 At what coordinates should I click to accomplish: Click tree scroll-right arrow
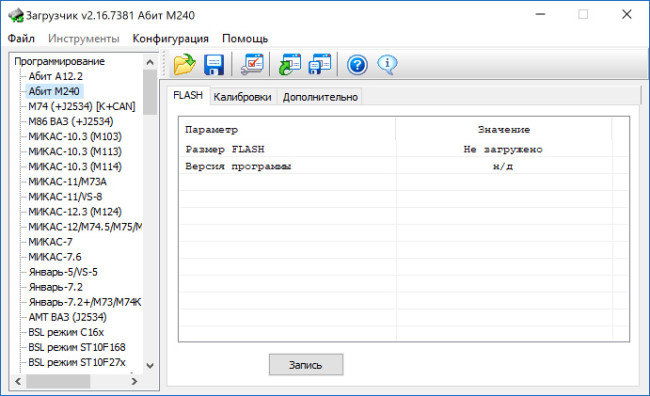tap(134, 381)
